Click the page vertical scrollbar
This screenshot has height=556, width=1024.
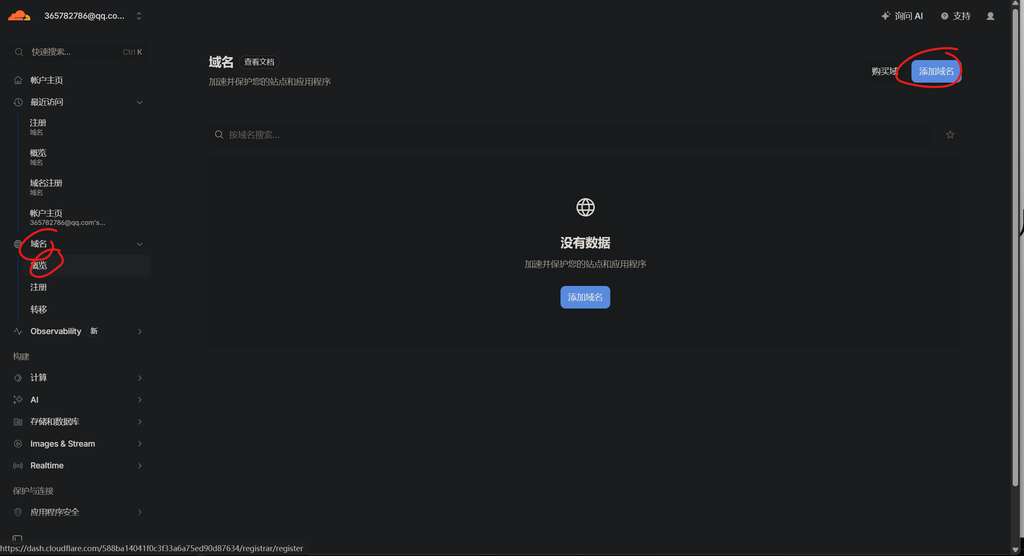click(x=1016, y=248)
